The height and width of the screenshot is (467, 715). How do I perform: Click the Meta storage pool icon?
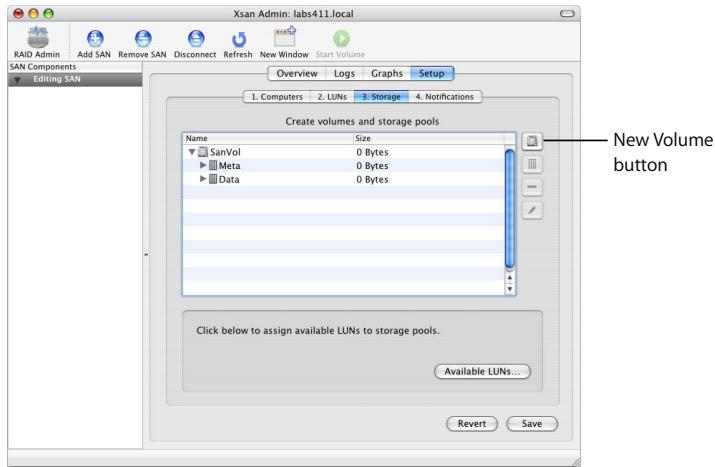click(213, 166)
